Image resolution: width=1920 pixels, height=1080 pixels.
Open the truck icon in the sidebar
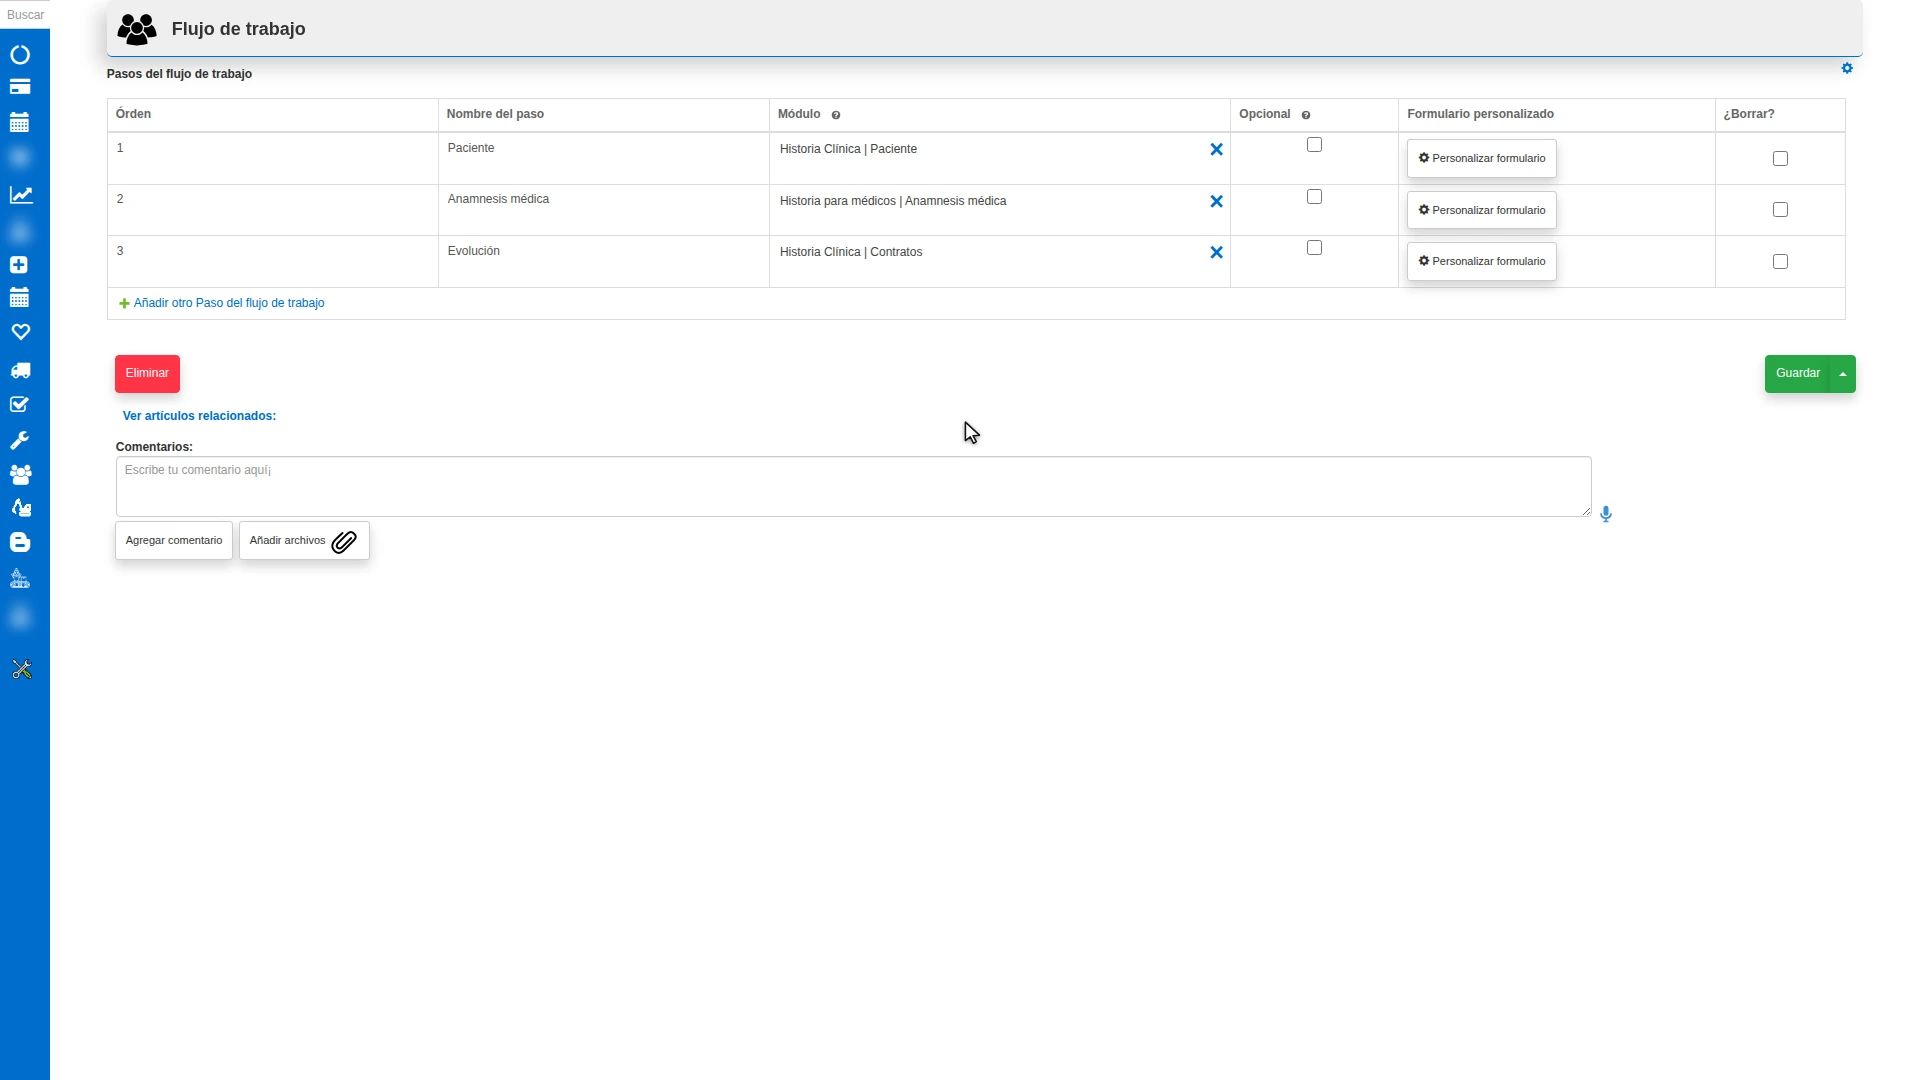(x=20, y=371)
